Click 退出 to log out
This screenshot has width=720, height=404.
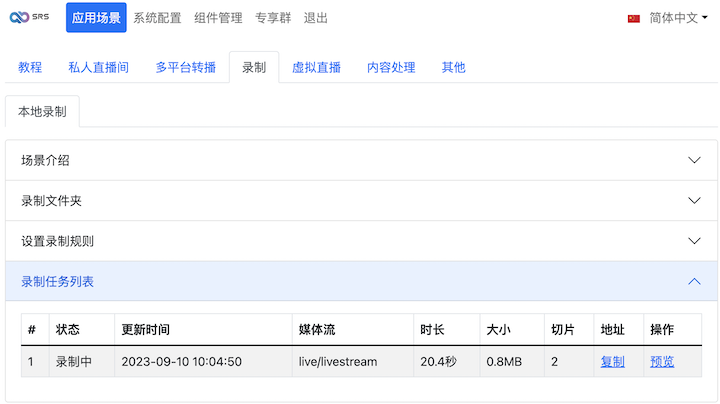point(315,18)
